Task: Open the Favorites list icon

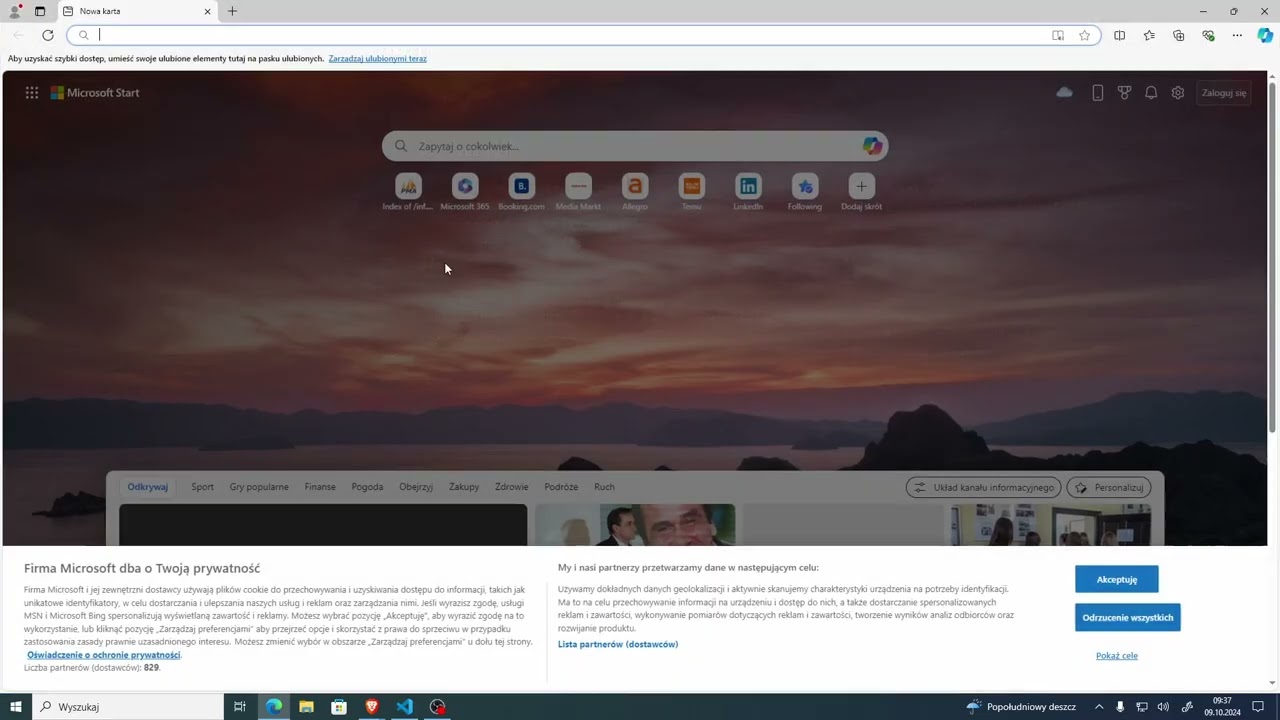Action: coord(1149,35)
